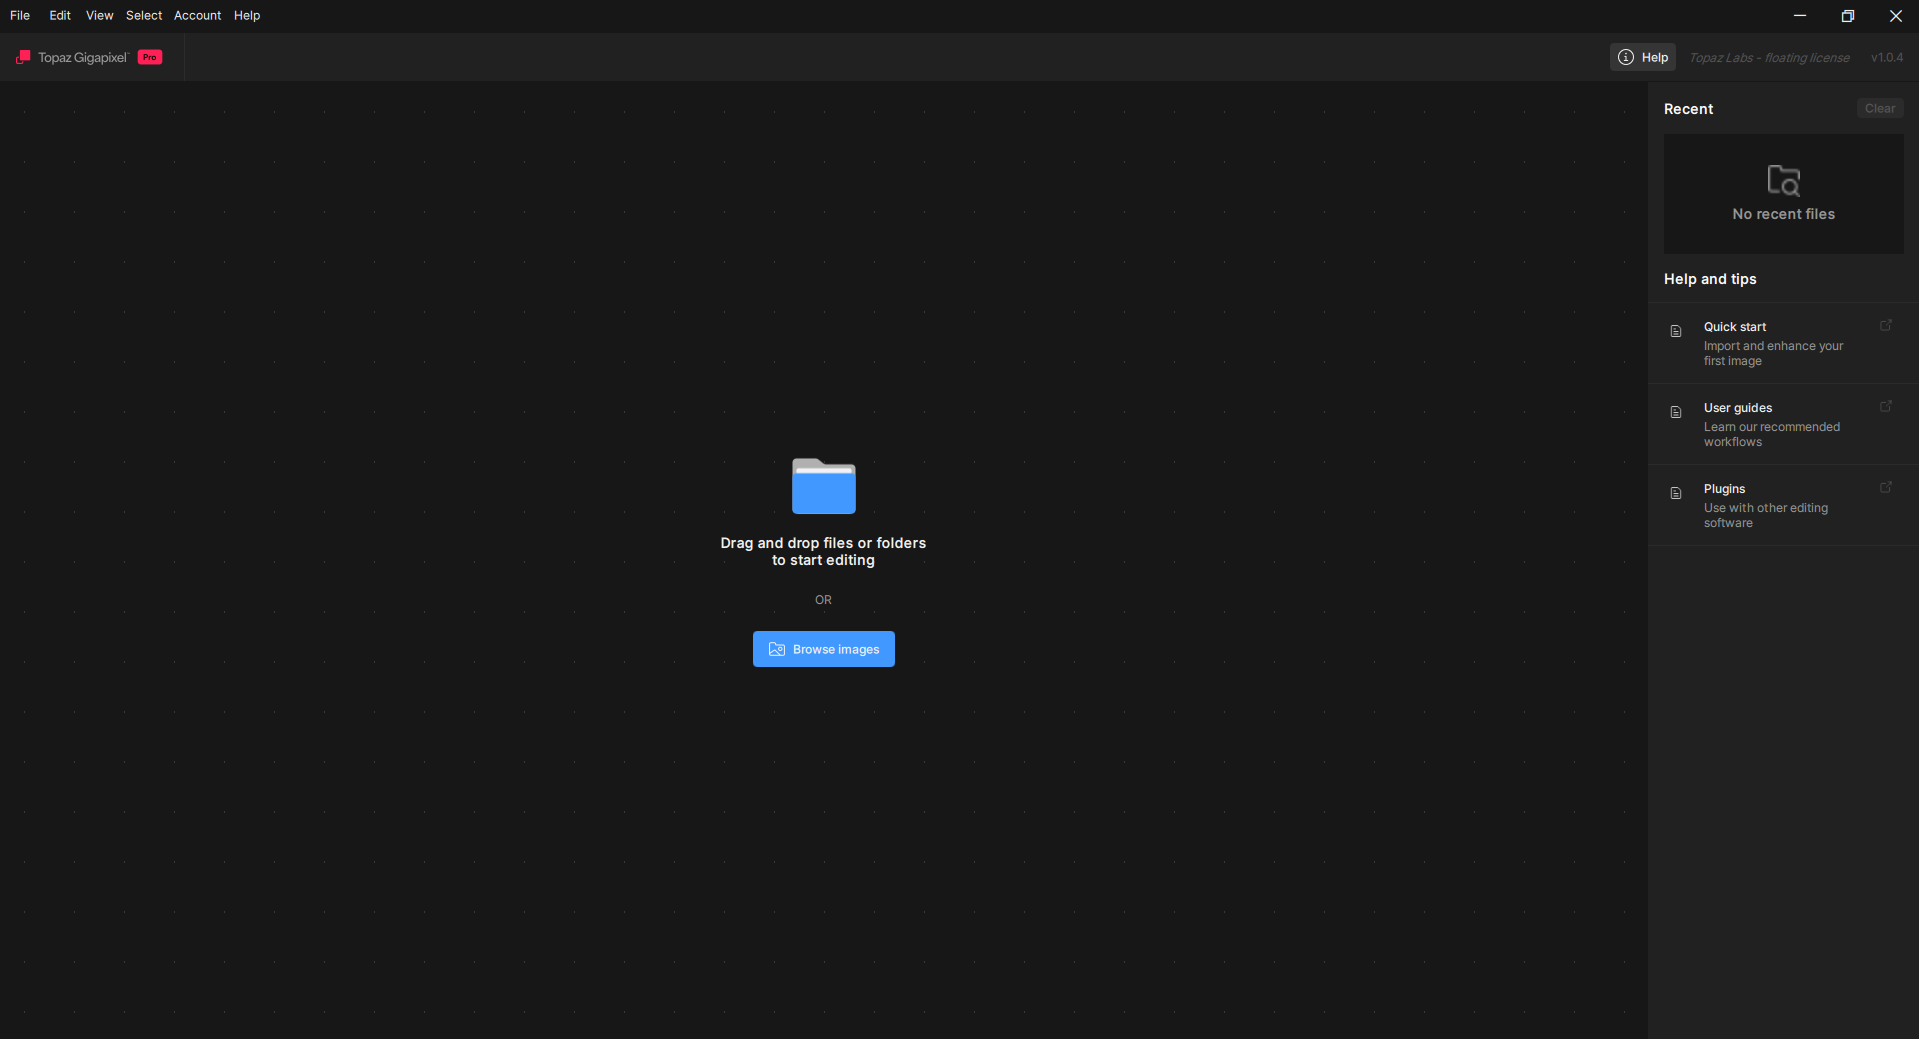The width and height of the screenshot is (1919, 1039).
Task: Open the Select menu
Action: click(x=144, y=15)
